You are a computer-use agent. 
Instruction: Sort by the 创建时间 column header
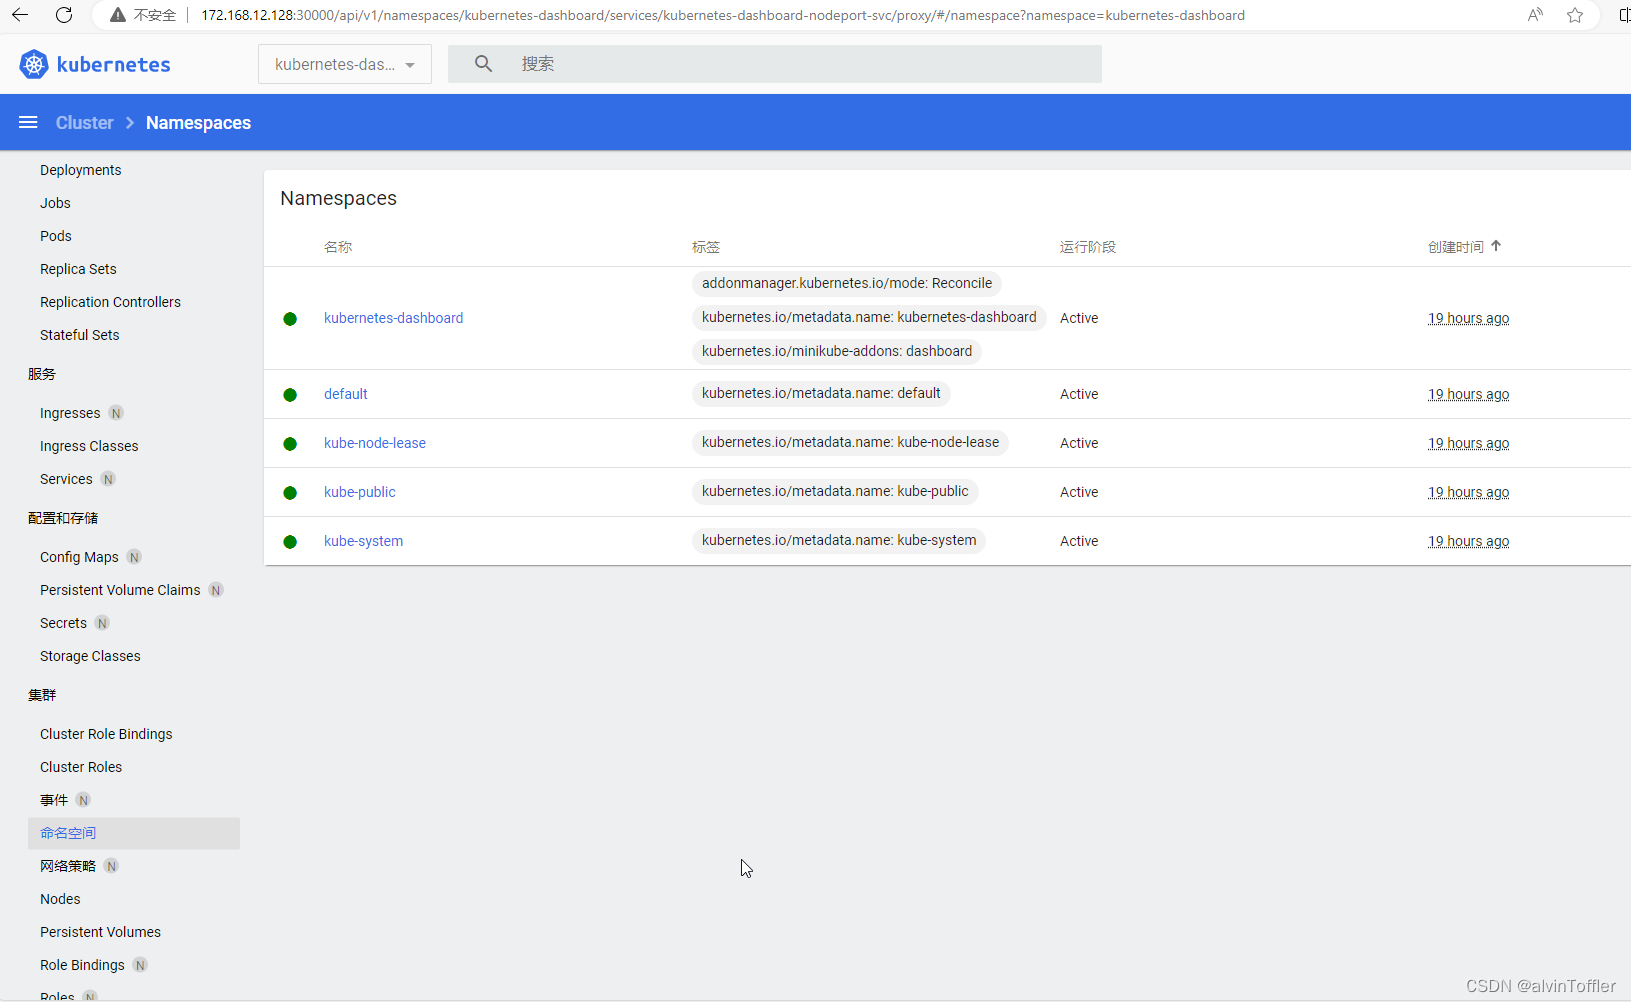pos(1456,247)
